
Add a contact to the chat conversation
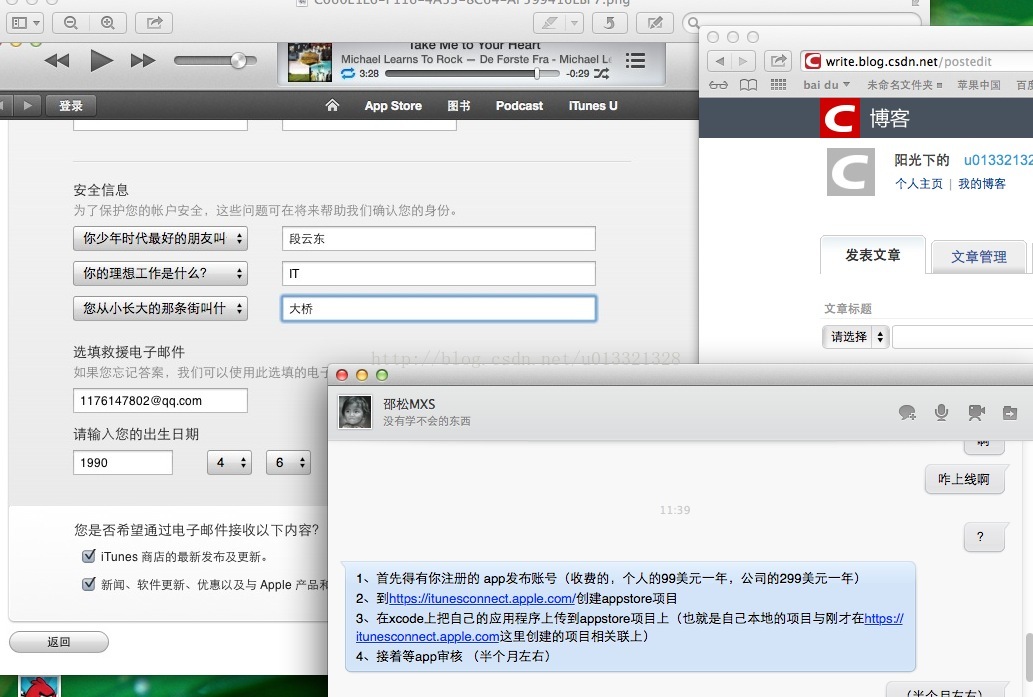907,412
